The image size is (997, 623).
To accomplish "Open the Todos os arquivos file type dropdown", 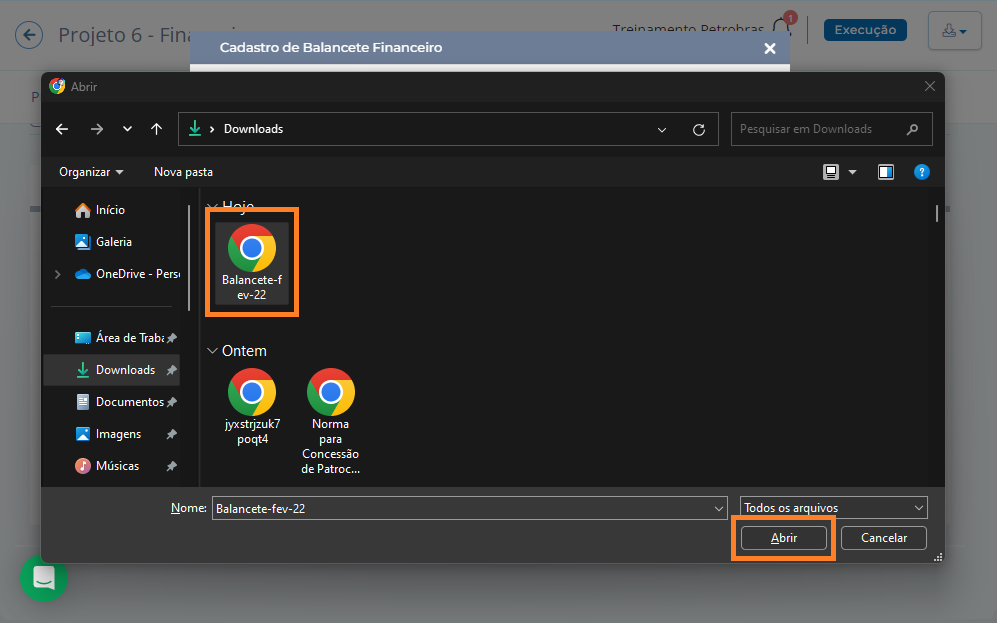I will coord(834,508).
